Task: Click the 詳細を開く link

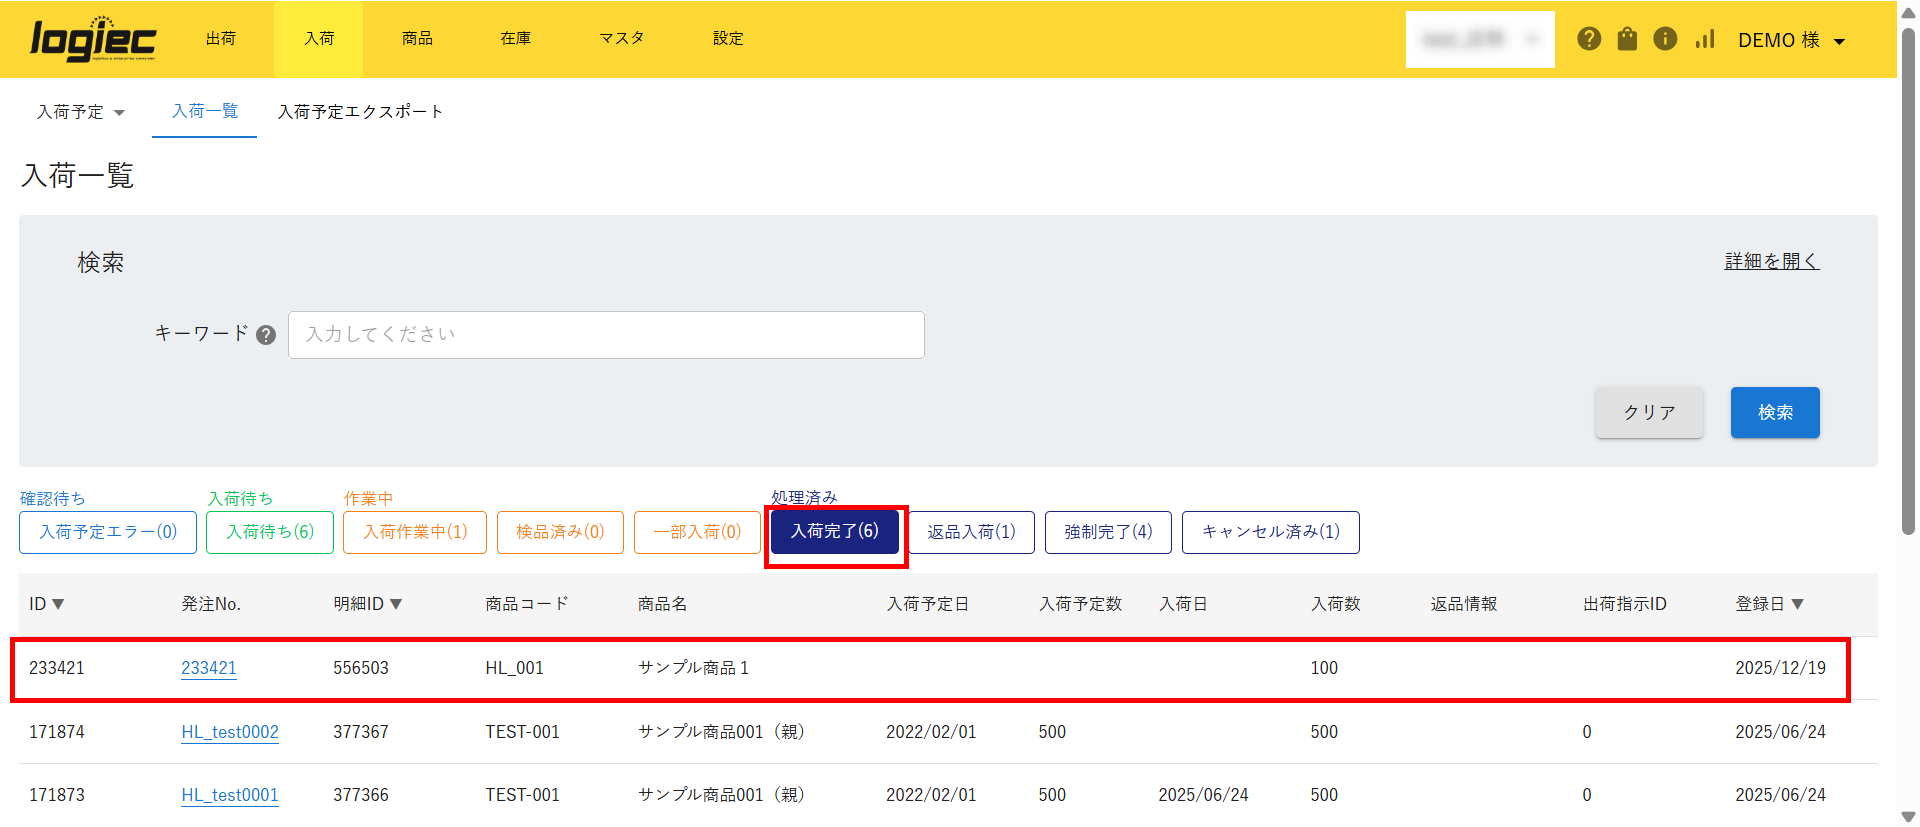Action: click(x=1772, y=261)
